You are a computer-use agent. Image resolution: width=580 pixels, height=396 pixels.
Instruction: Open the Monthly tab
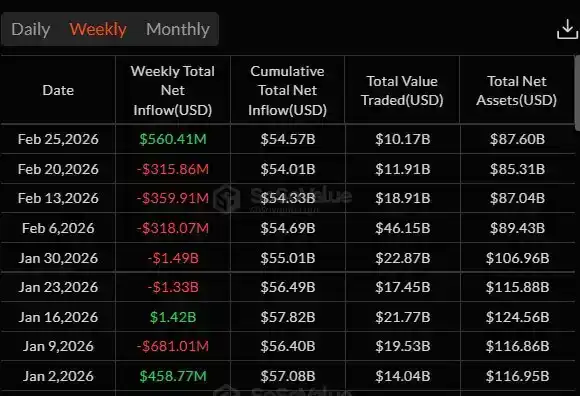click(178, 29)
